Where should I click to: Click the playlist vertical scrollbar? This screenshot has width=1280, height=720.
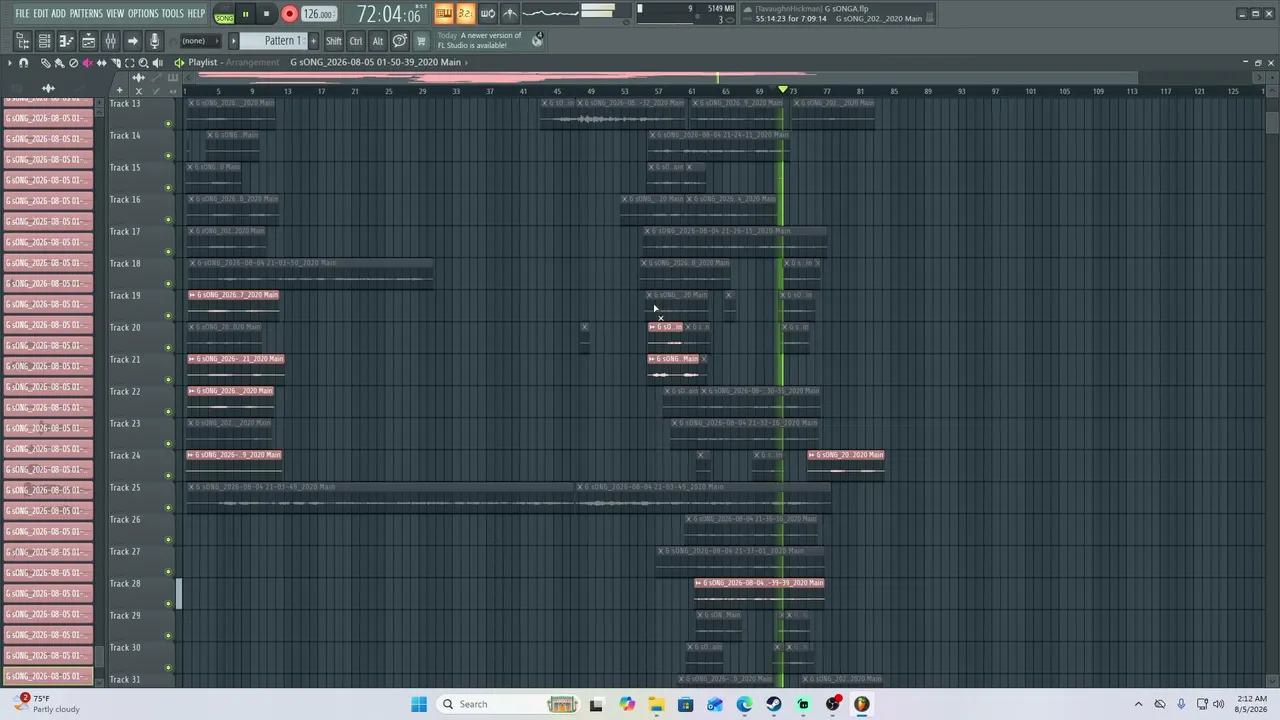(1271, 122)
